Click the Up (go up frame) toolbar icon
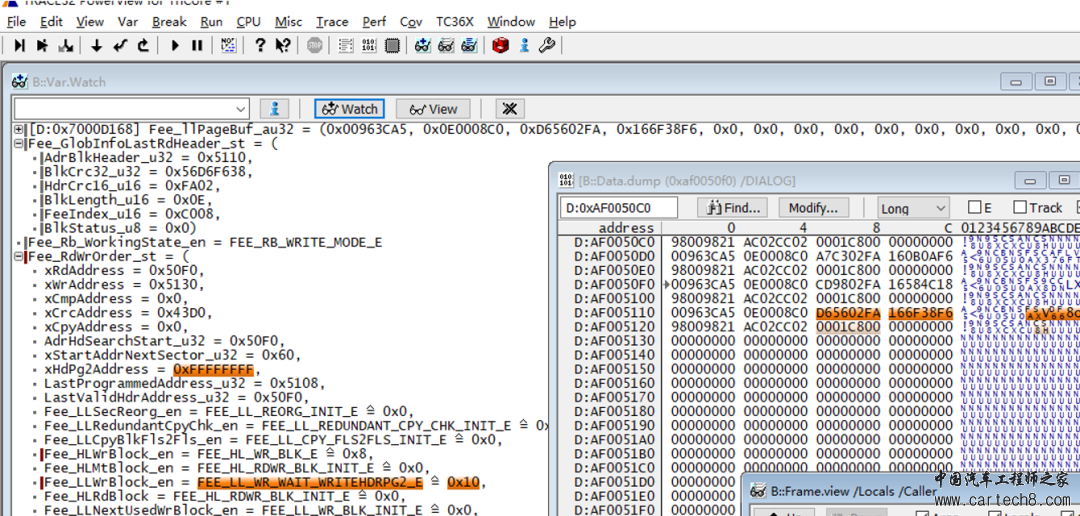 pyautogui.click(x=143, y=45)
